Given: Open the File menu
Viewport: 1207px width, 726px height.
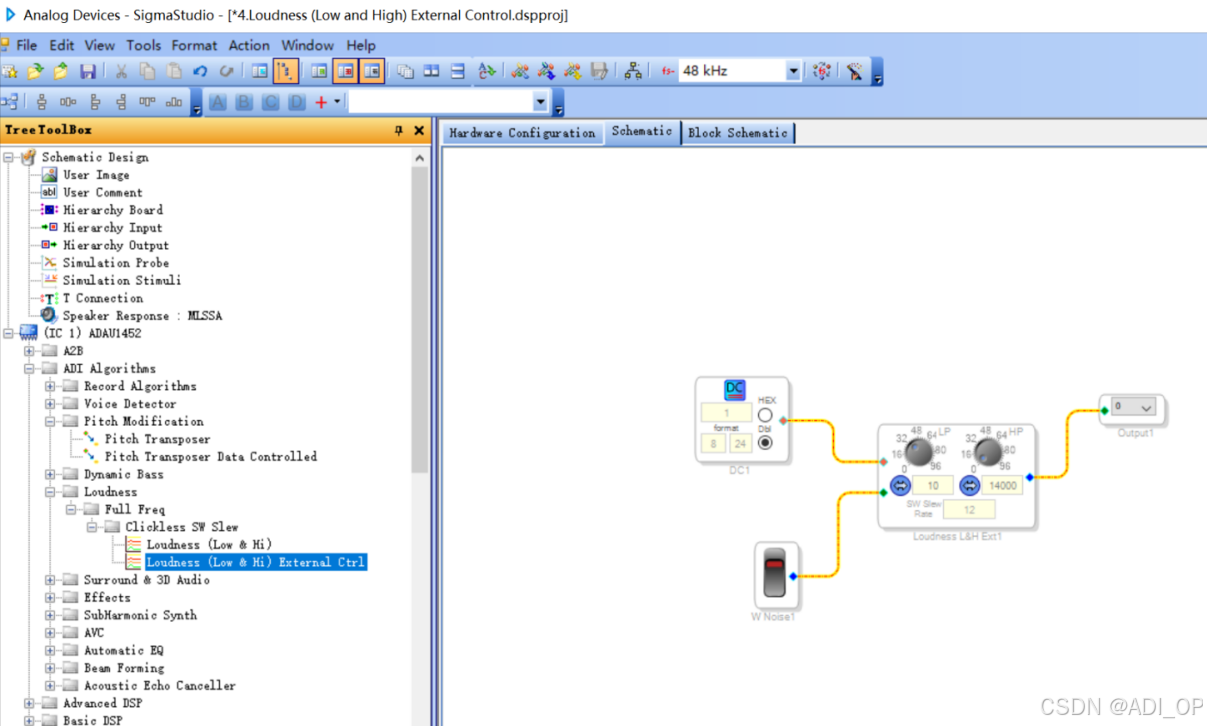Looking at the screenshot, I should pos(27,45).
